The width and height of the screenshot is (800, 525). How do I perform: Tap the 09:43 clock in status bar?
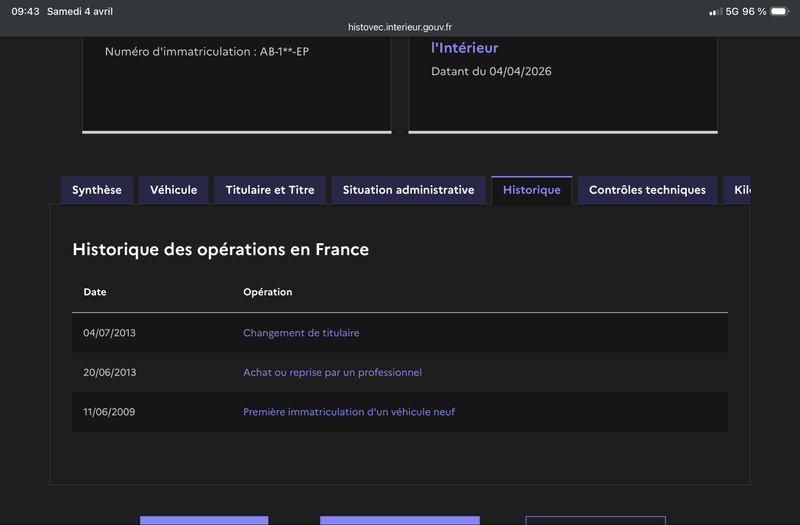(26, 11)
